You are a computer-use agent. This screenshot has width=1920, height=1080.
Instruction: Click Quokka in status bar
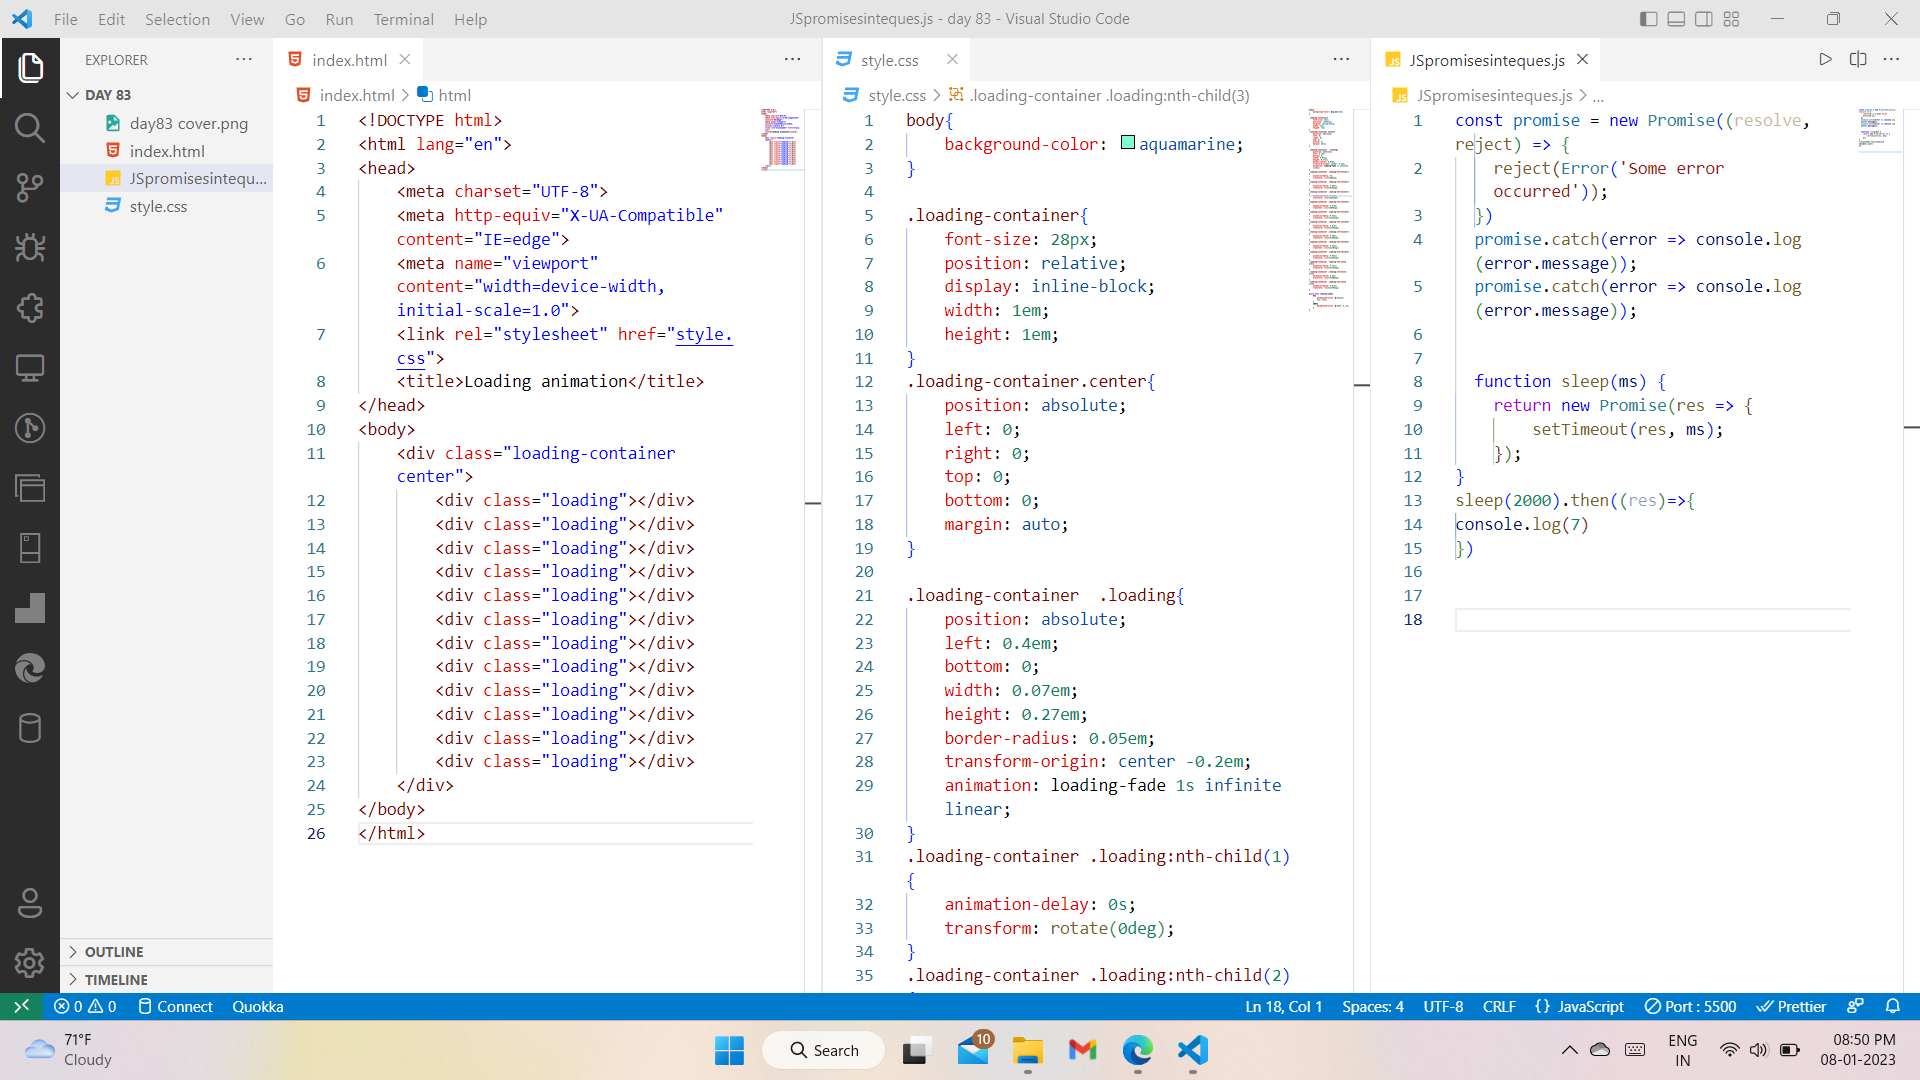click(258, 1006)
